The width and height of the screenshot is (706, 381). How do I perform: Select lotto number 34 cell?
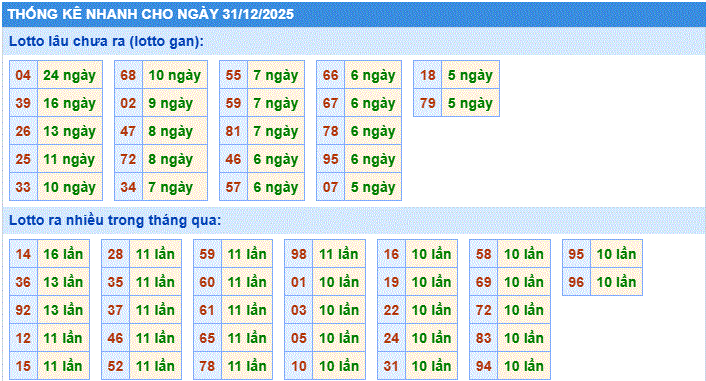pos(128,186)
